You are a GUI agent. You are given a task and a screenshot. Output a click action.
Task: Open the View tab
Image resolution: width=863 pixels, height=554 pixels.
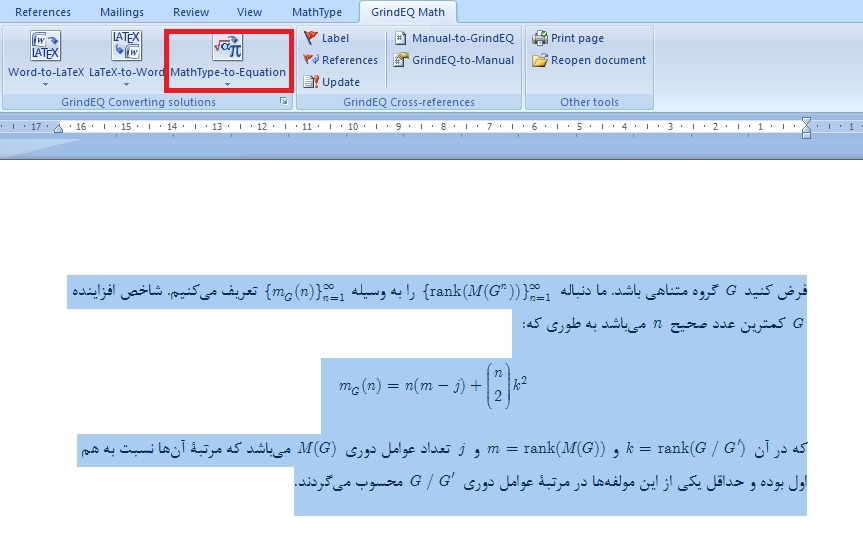249,12
